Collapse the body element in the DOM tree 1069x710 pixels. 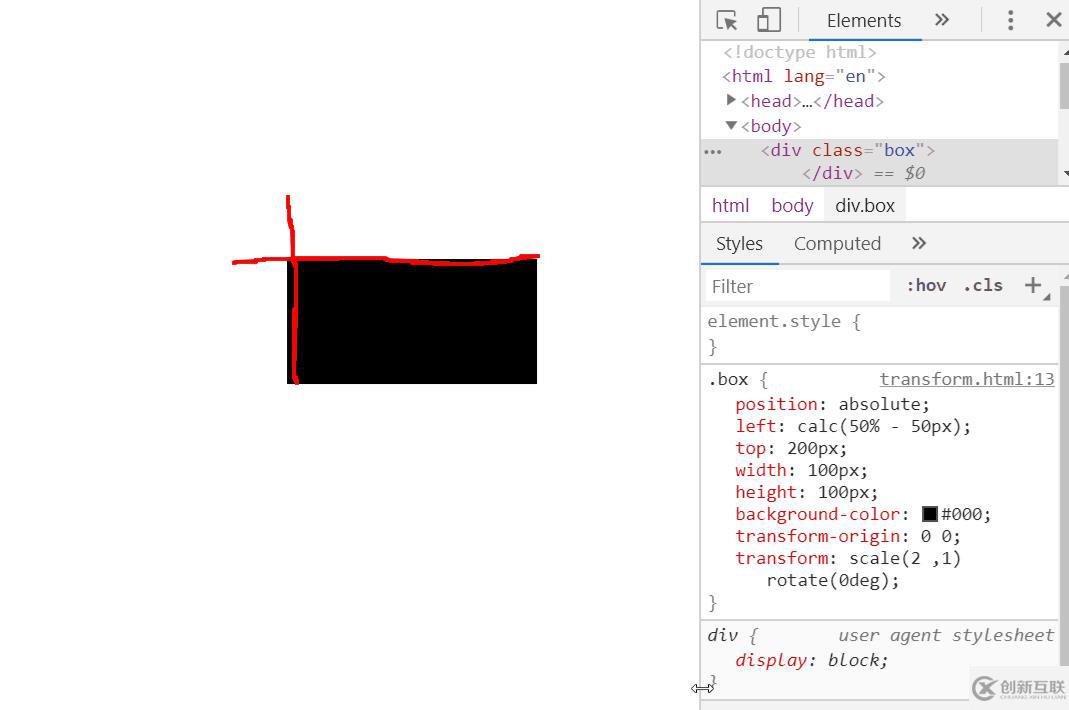tap(731, 125)
